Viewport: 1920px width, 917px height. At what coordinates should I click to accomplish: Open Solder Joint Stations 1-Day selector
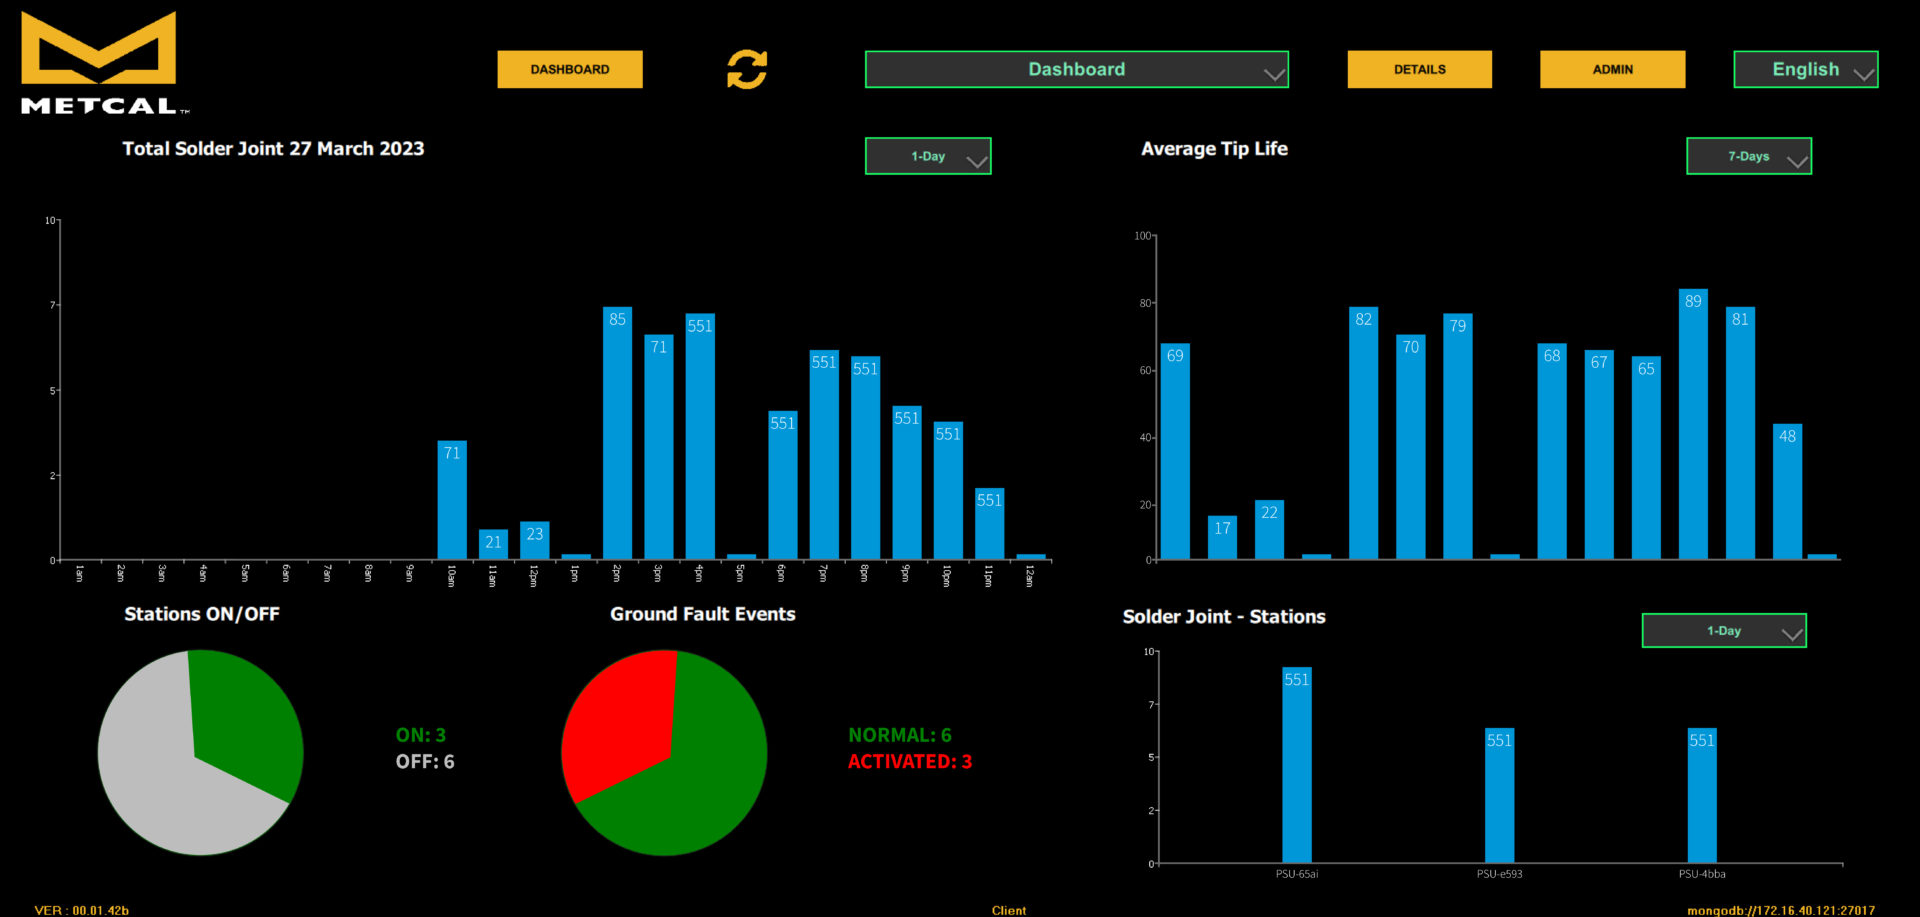[x=1723, y=631]
